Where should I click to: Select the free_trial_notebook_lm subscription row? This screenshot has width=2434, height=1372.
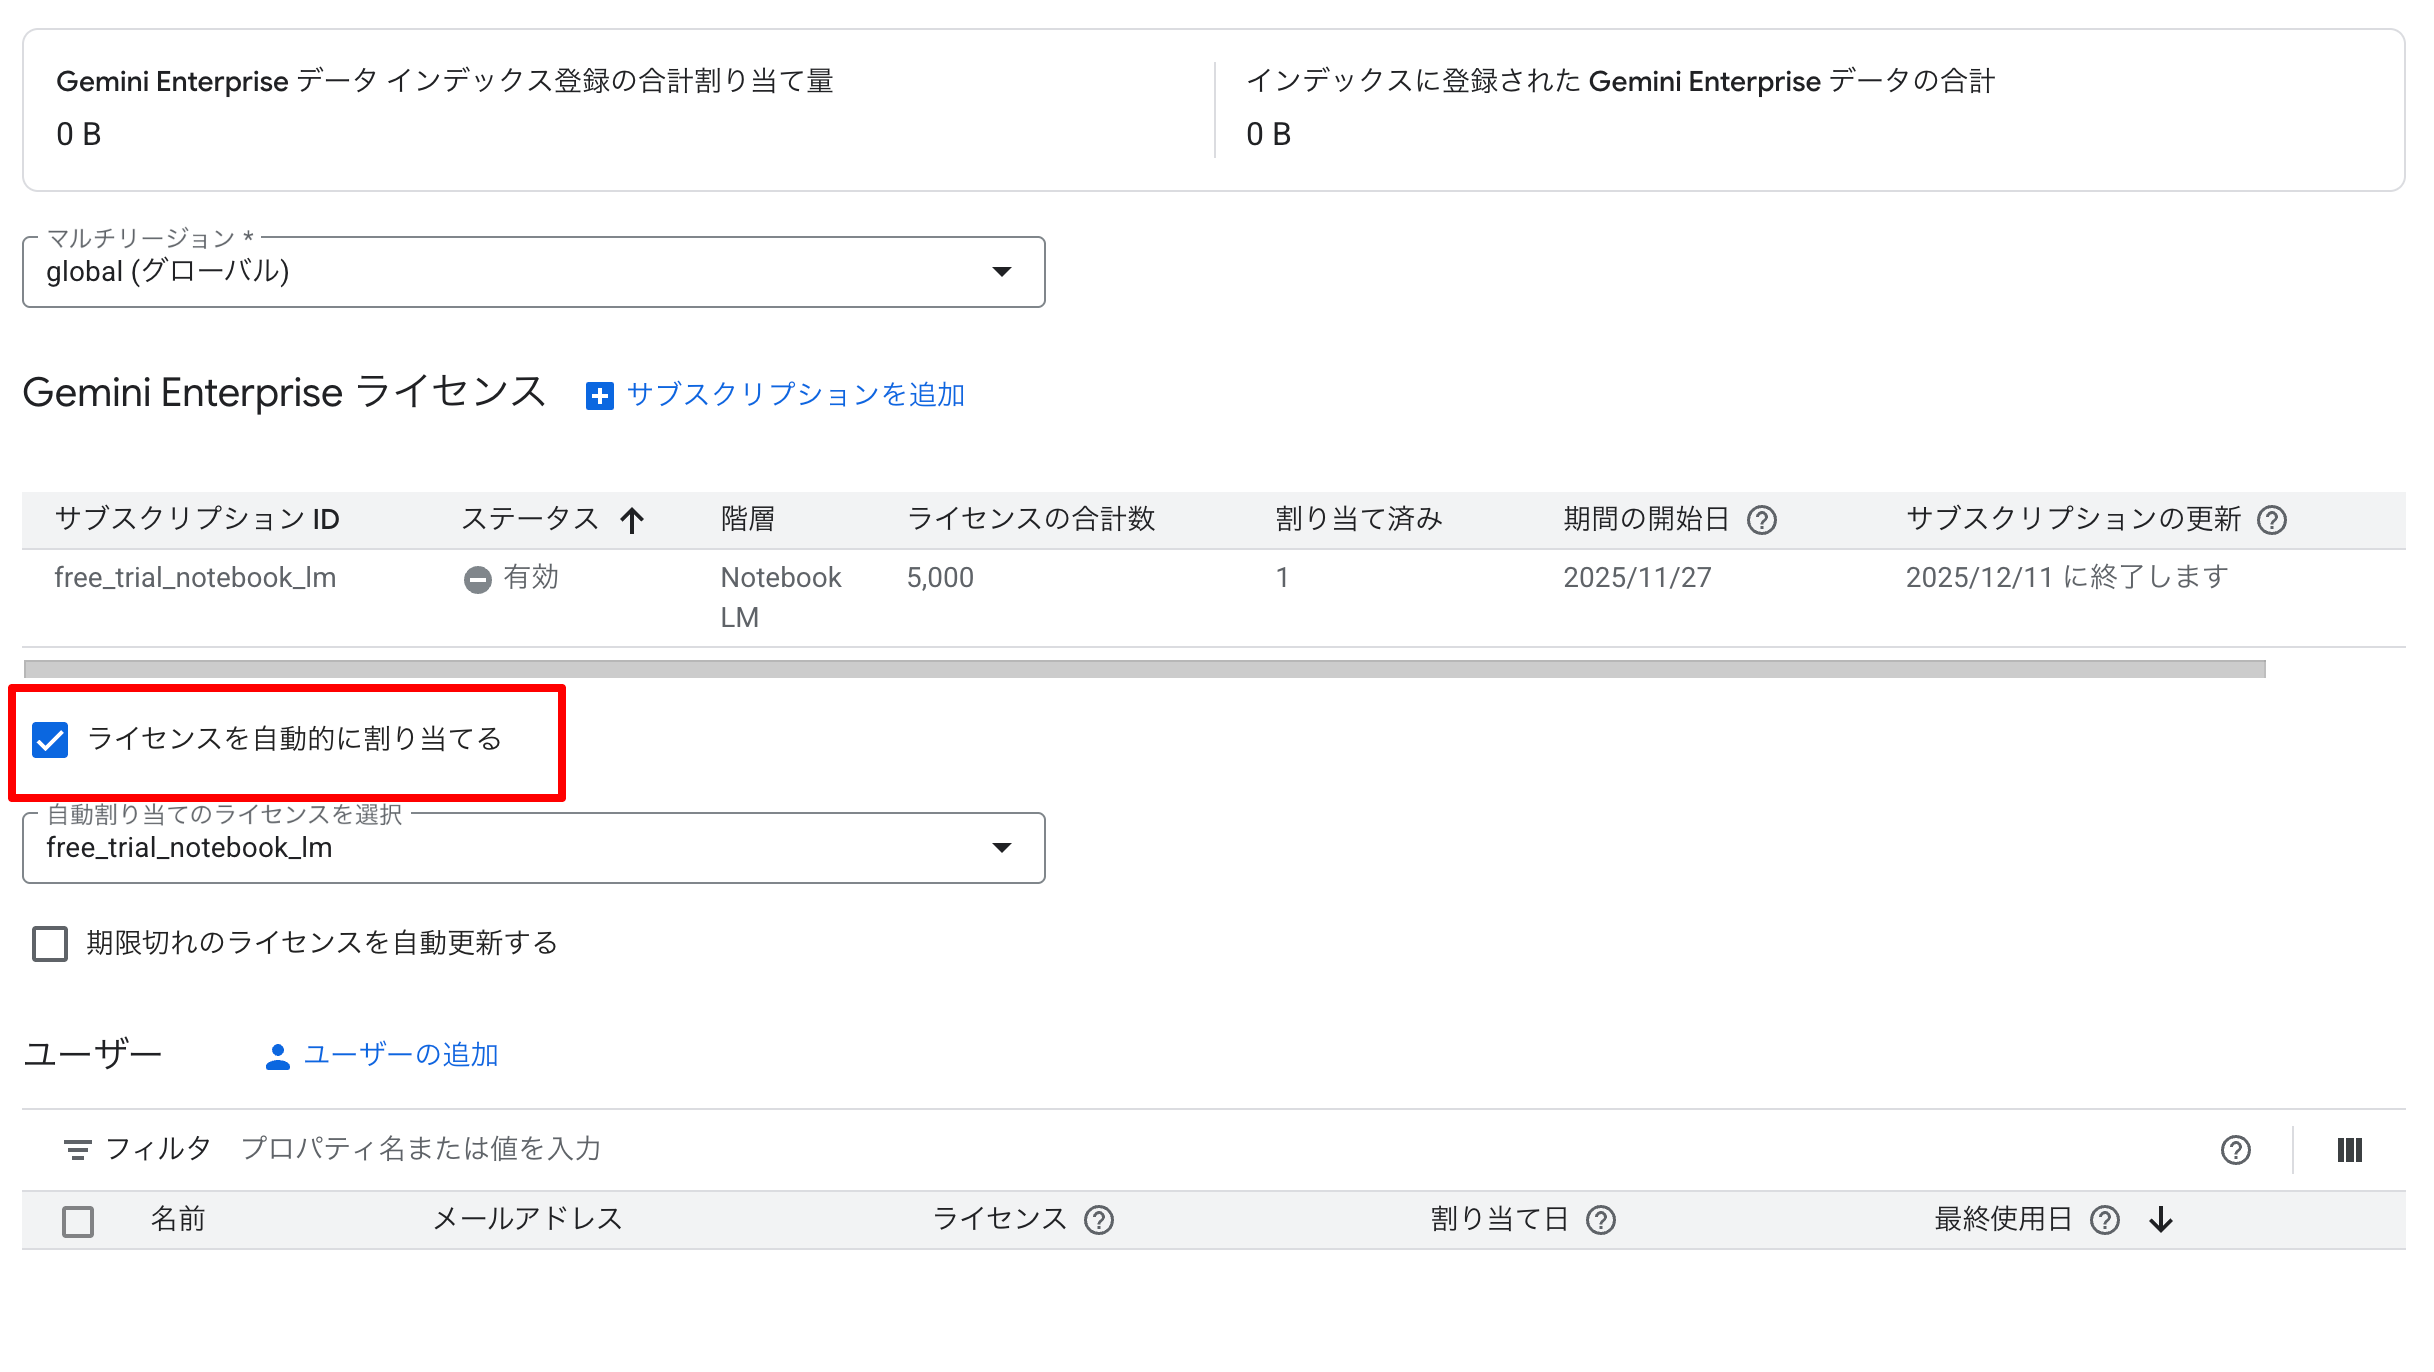tap(196, 577)
